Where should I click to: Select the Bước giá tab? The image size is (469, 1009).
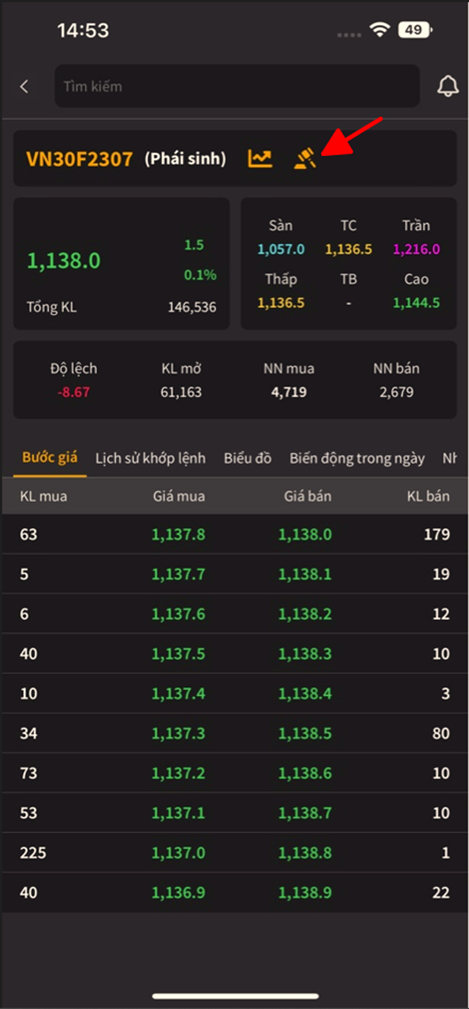pos(50,458)
